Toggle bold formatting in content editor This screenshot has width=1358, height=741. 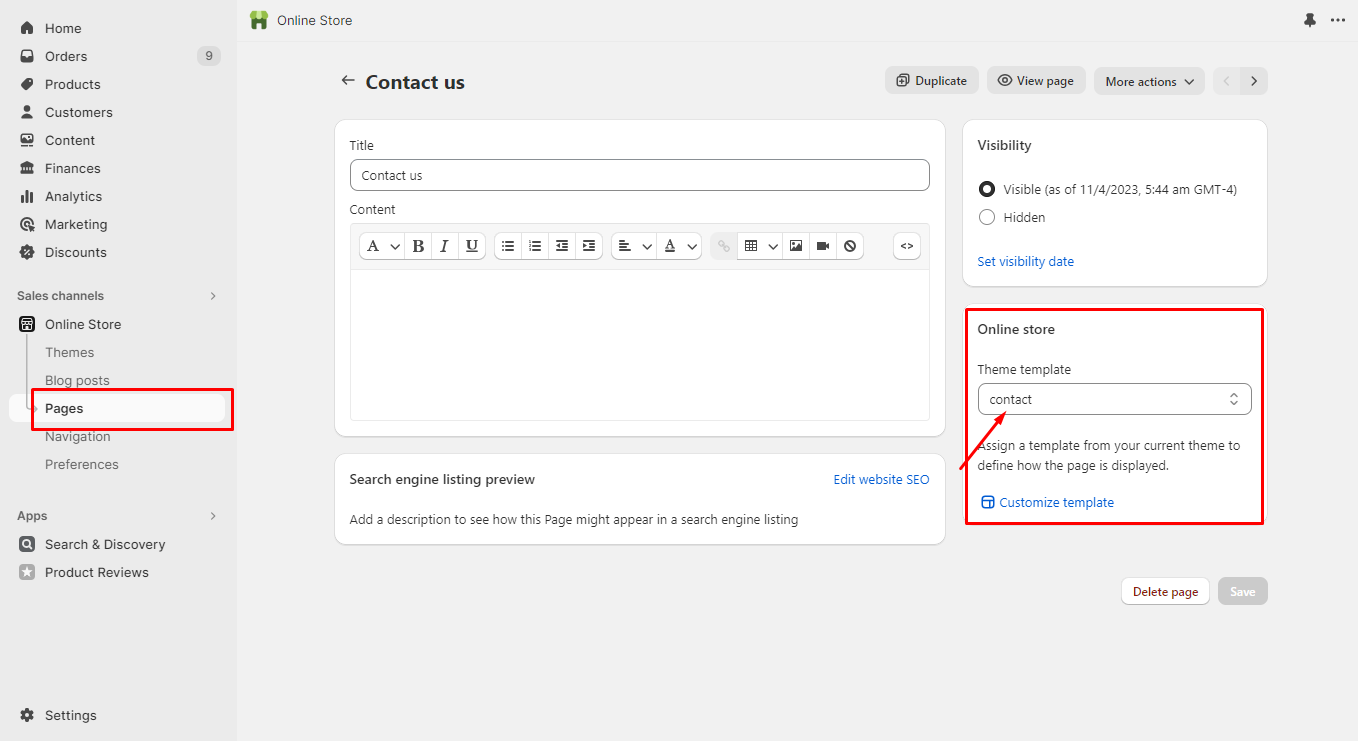tap(418, 246)
